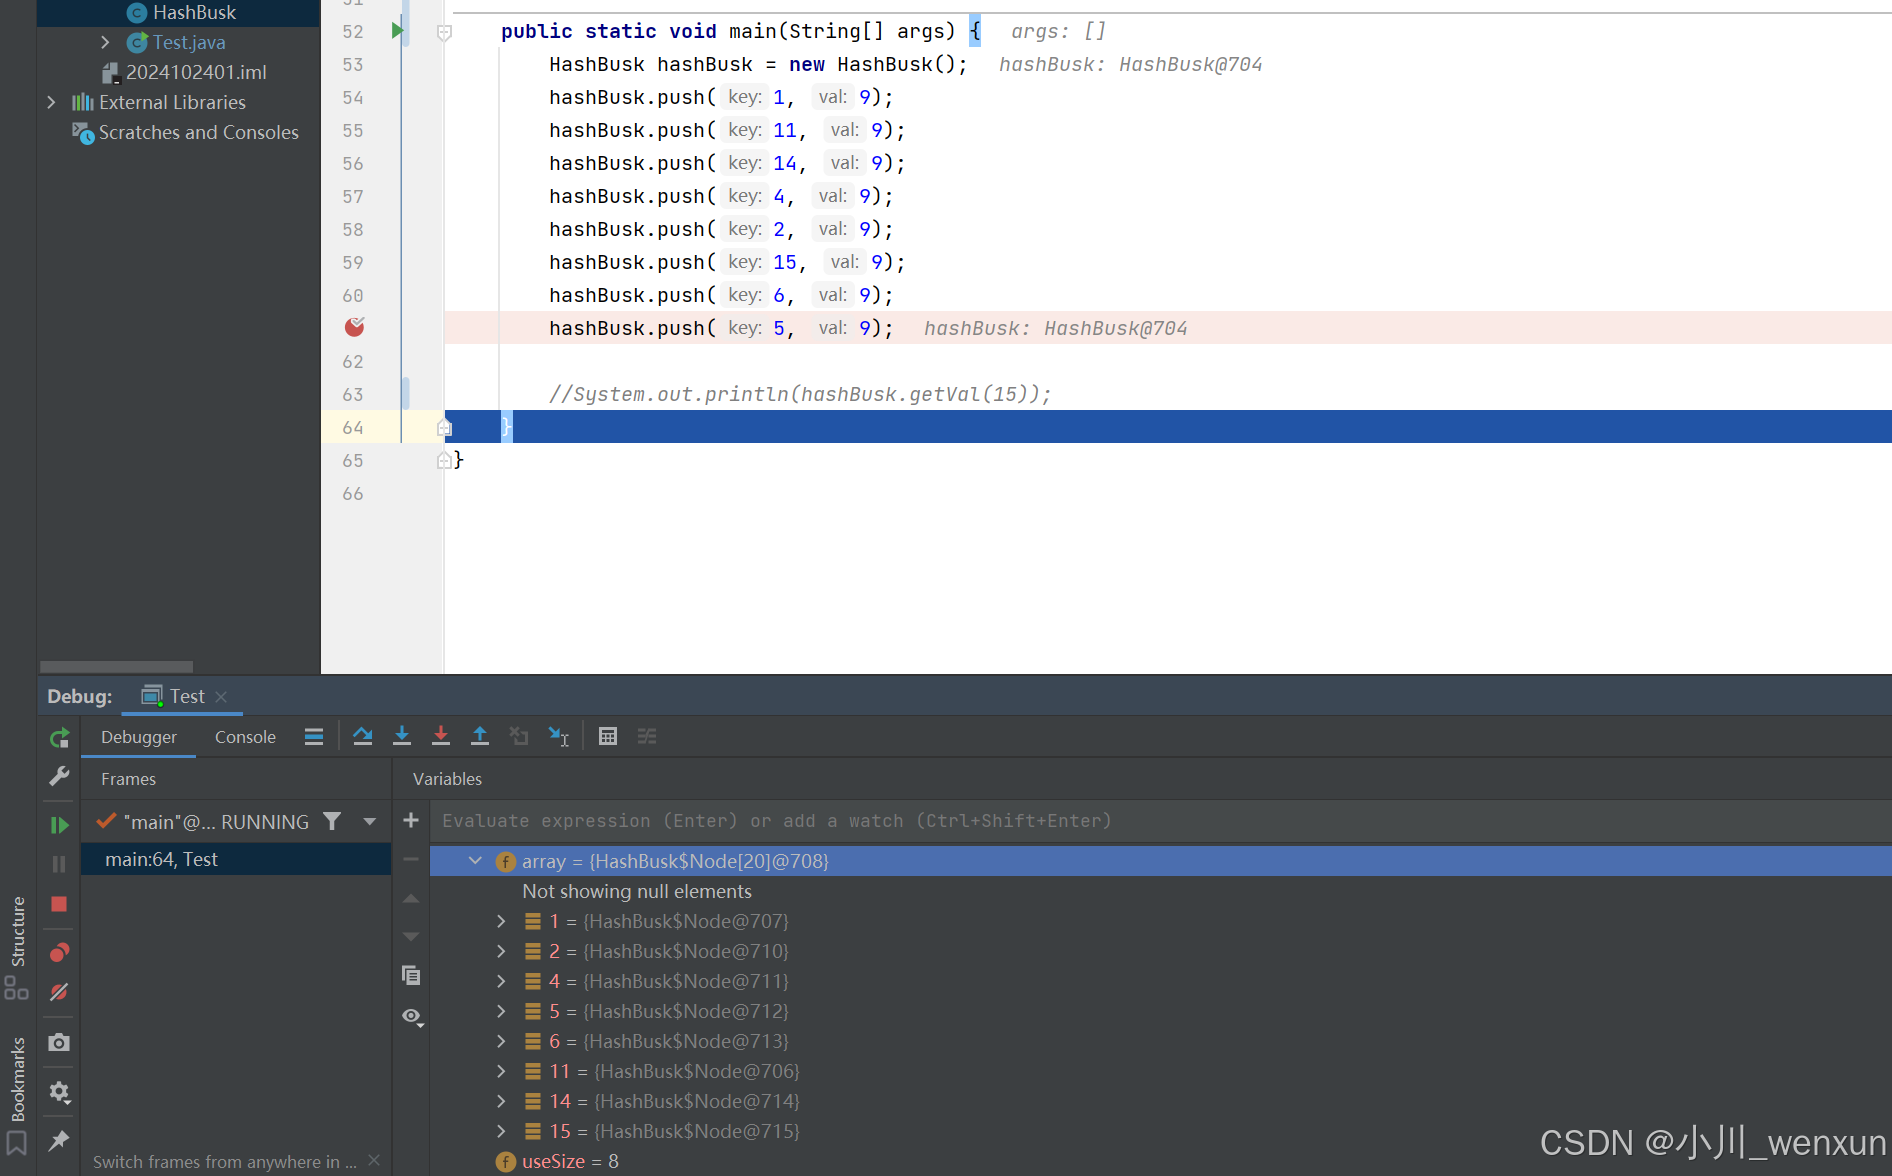Dismiss the Switch frames hint
Viewport: 1892px width, 1176px height.
point(374,1160)
